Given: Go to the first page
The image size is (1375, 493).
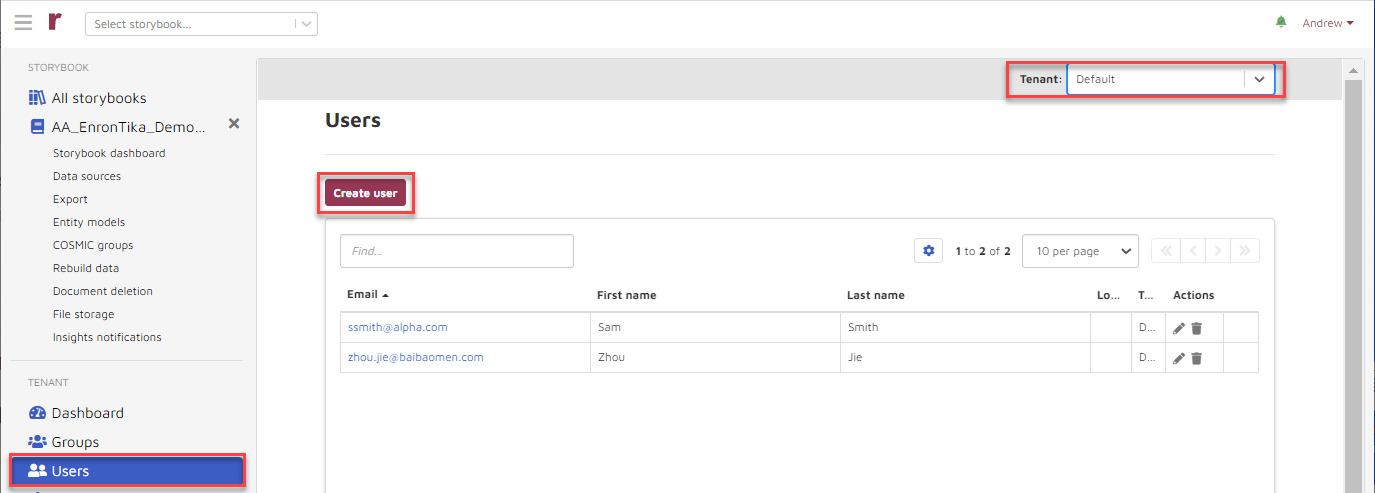Looking at the screenshot, I should [x=1166, y=251].
